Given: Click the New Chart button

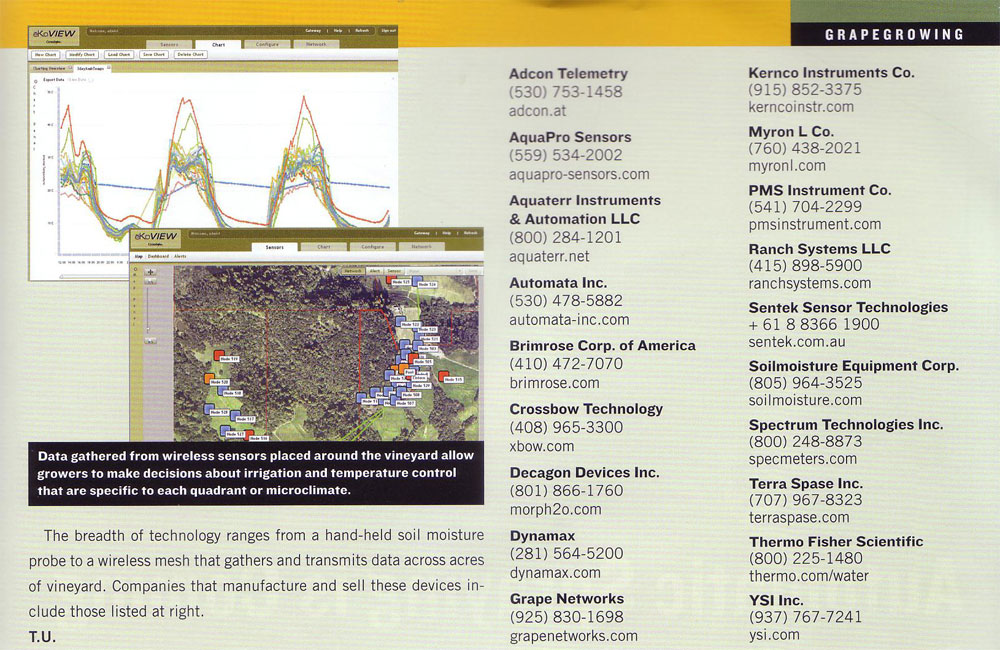Looking at the screenshot, I should pos(46,55).
